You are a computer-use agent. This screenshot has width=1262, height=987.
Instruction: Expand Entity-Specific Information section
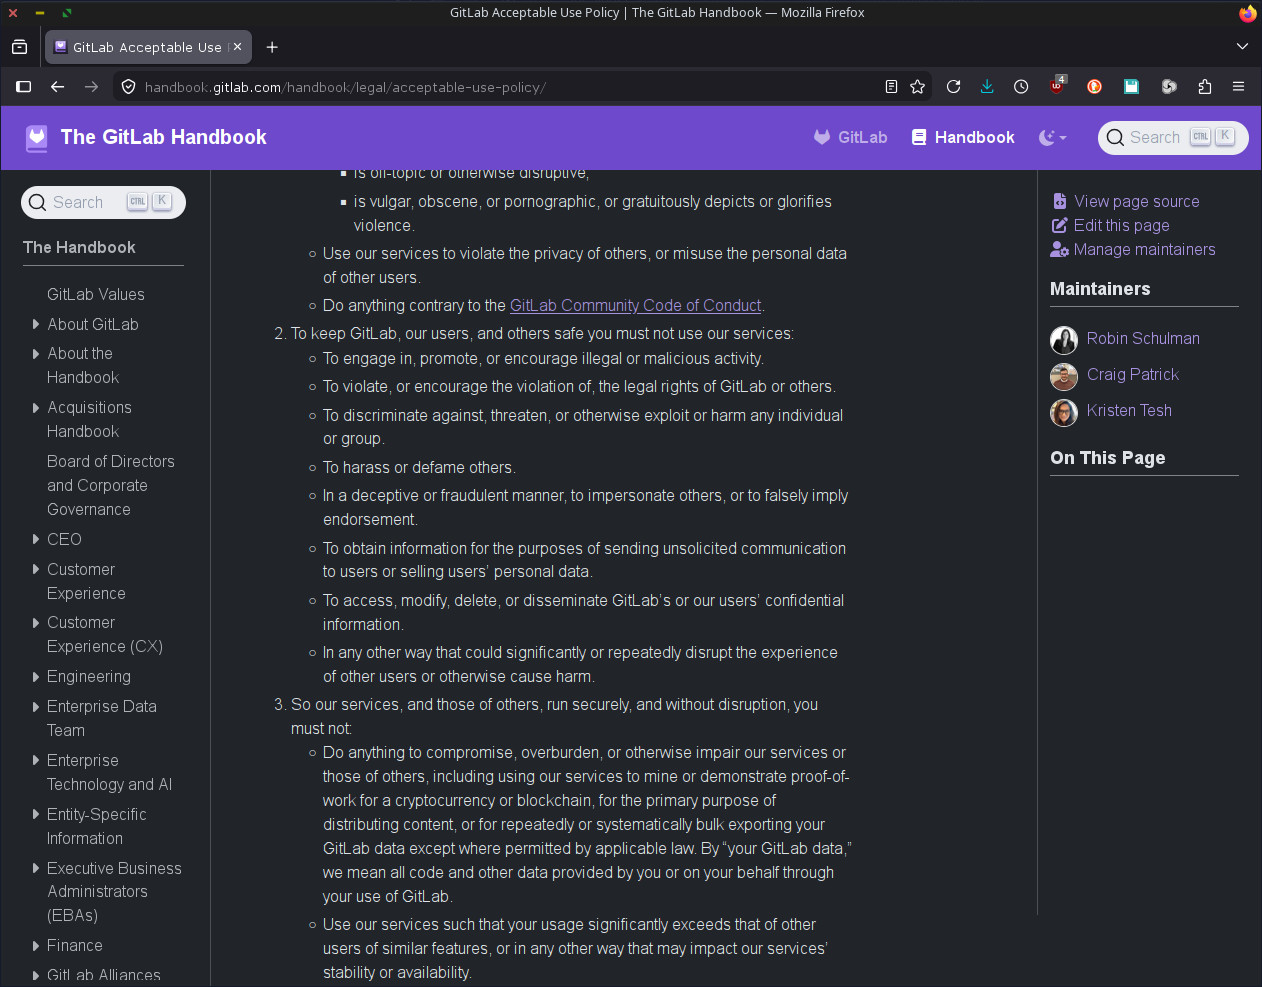[36, 814]
